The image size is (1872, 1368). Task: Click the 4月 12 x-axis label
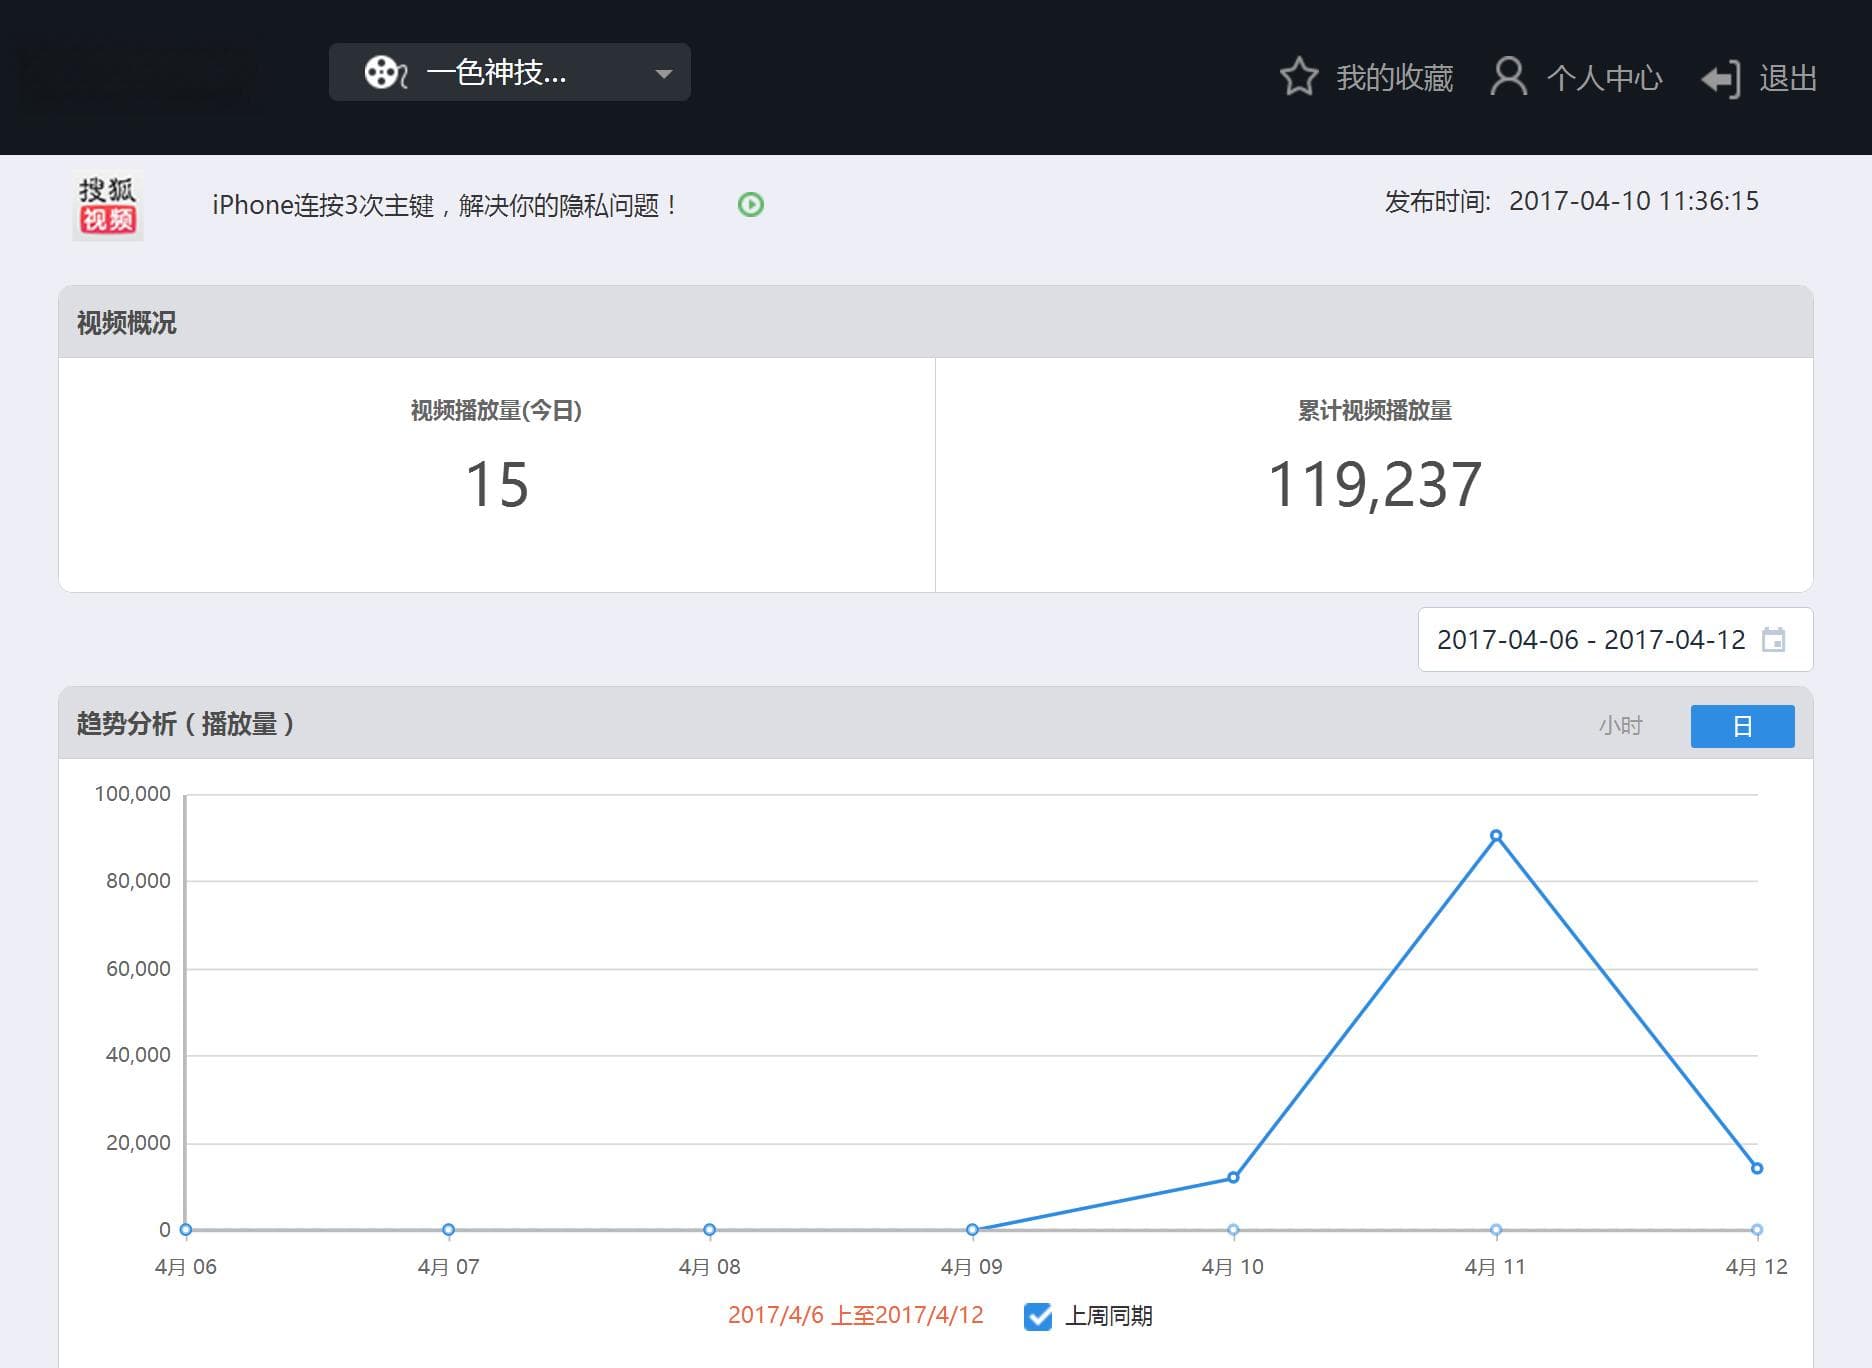(x=1757, y=1267)
